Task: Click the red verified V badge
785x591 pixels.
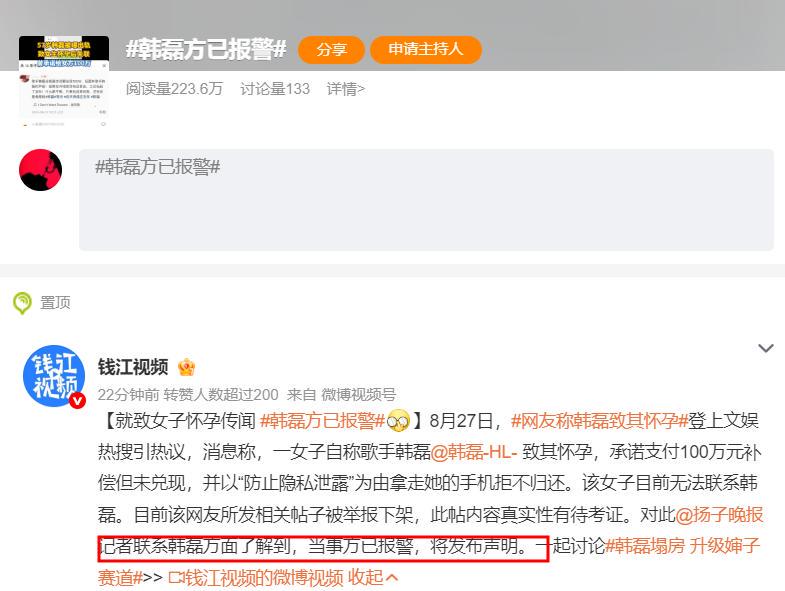Action: click(x=77, y=401)
